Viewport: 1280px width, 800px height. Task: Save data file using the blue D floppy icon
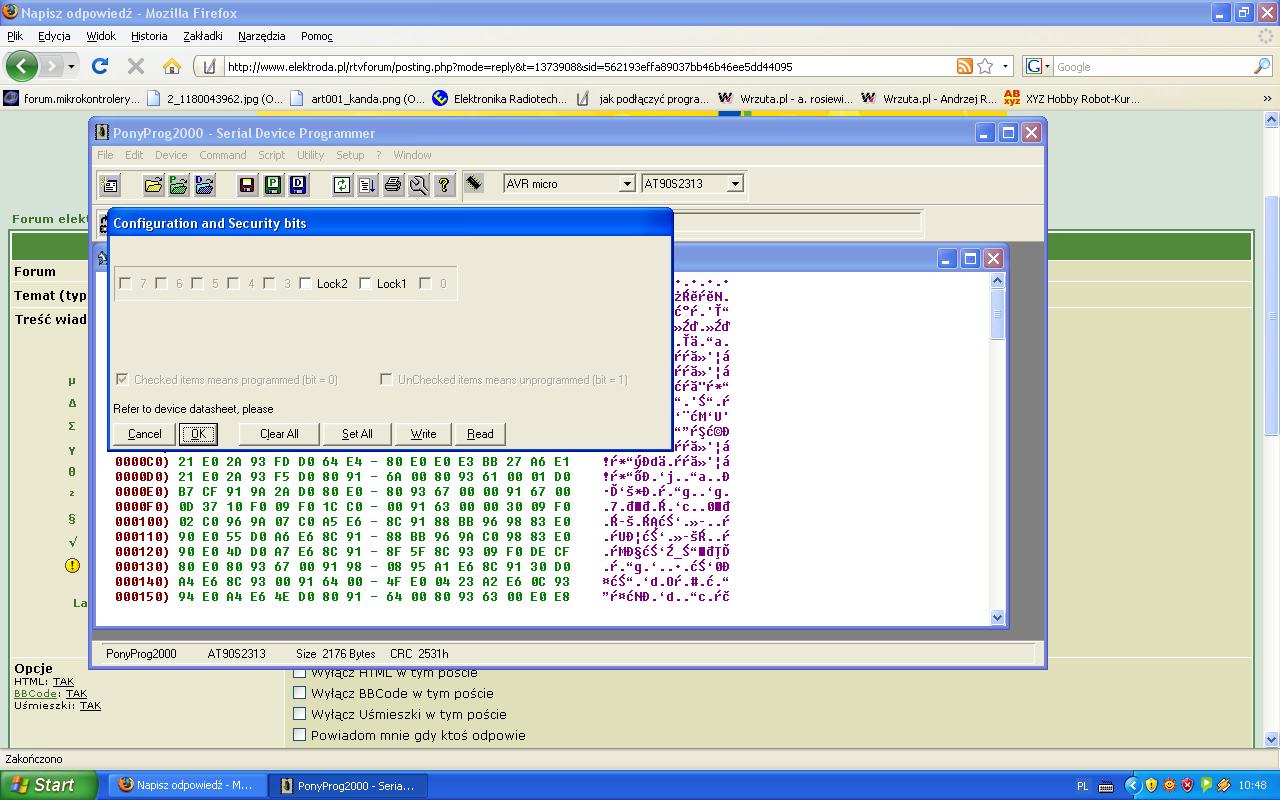[298, 185]
